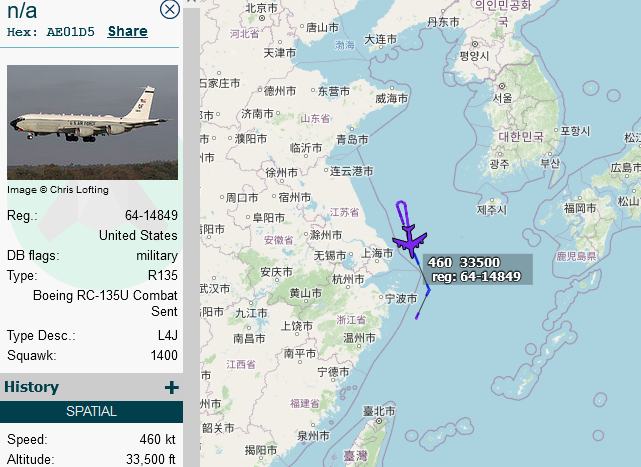Select the purple aircraft icon on map
The image size is (641, 467).
[410, 240]
